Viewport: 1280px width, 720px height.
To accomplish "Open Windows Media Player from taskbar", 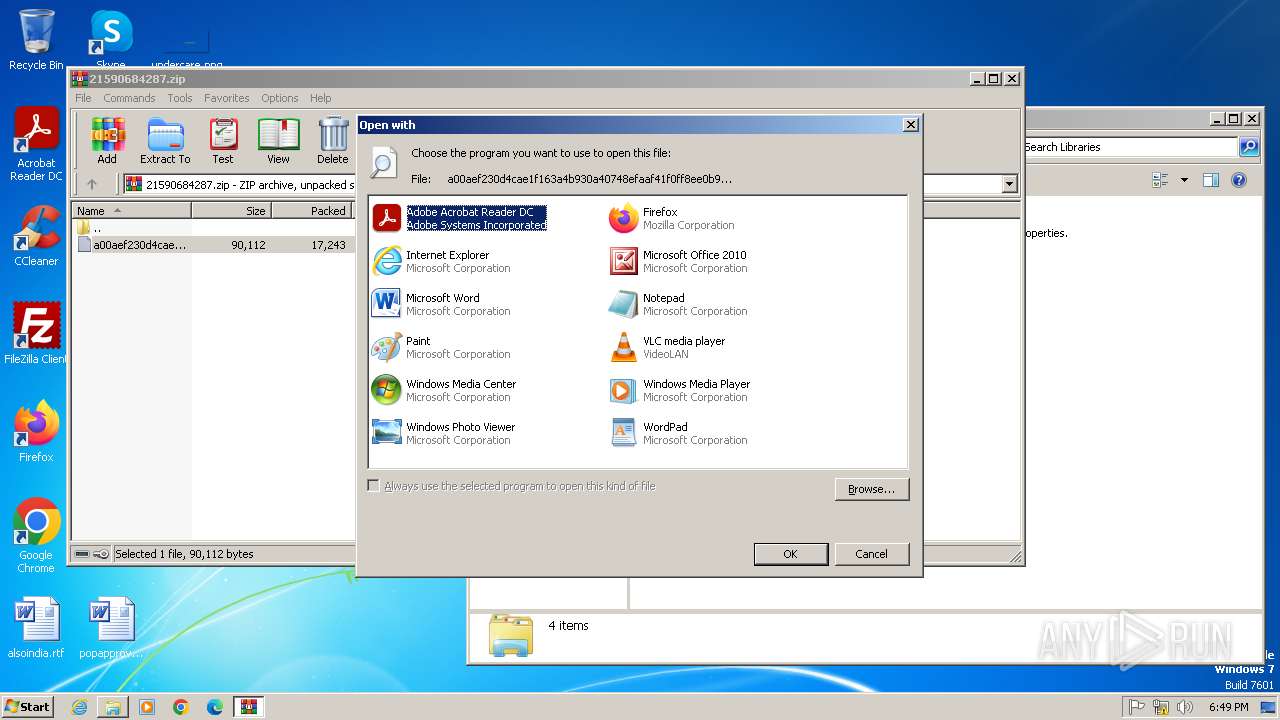I will tap(147, 707).
